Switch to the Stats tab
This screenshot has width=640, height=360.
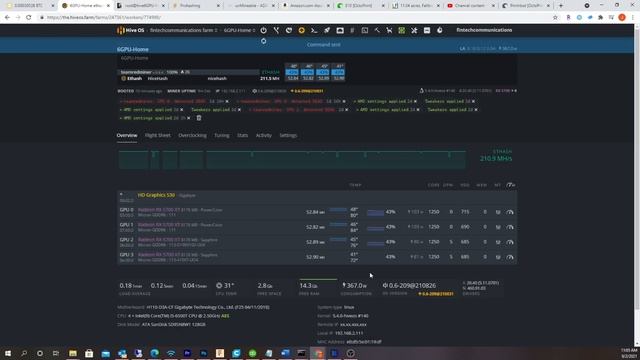(242, 136)
